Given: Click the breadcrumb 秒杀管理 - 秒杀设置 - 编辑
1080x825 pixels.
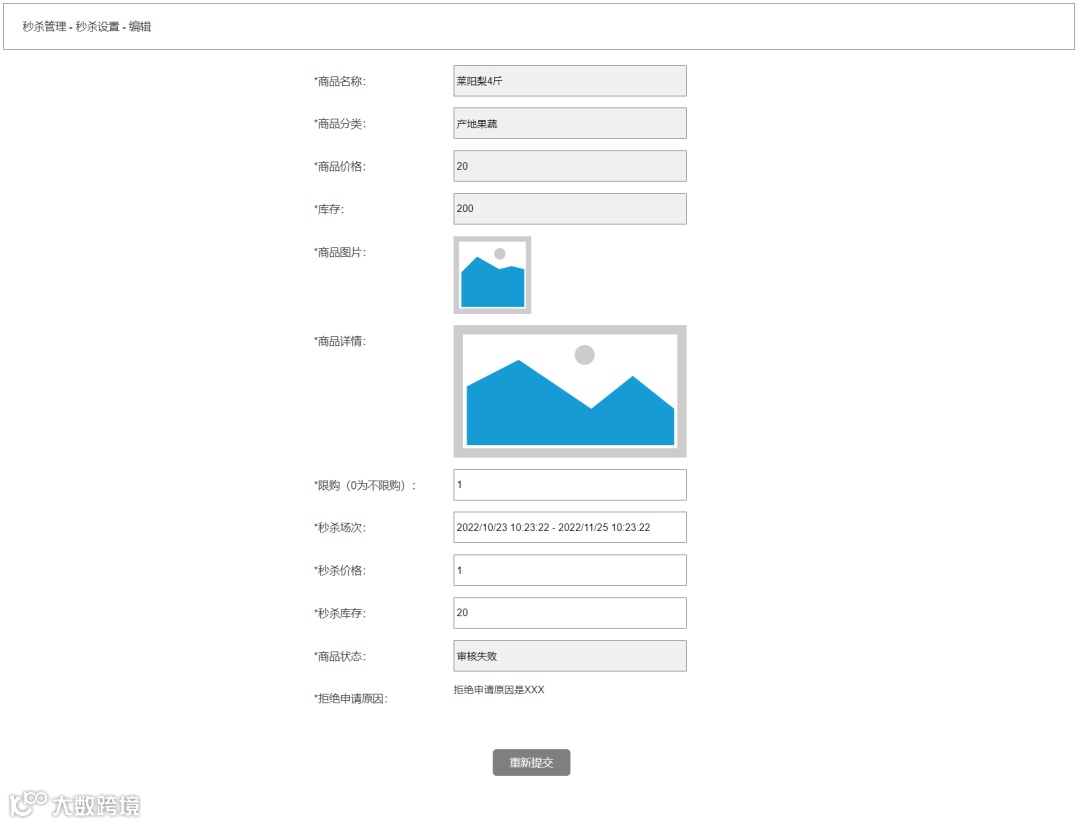Looking at the screenshot, I should [87, 26].
